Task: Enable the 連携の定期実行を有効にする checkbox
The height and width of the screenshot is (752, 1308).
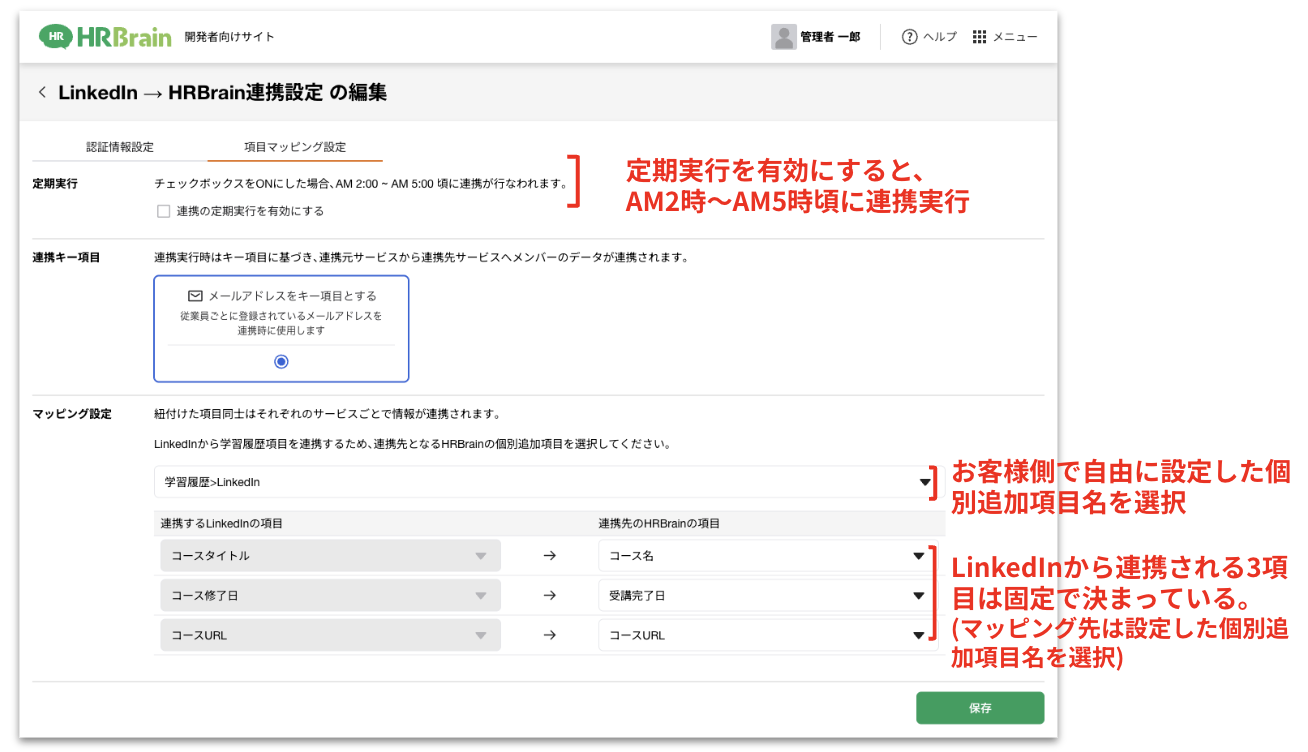Action: (163, 211)
